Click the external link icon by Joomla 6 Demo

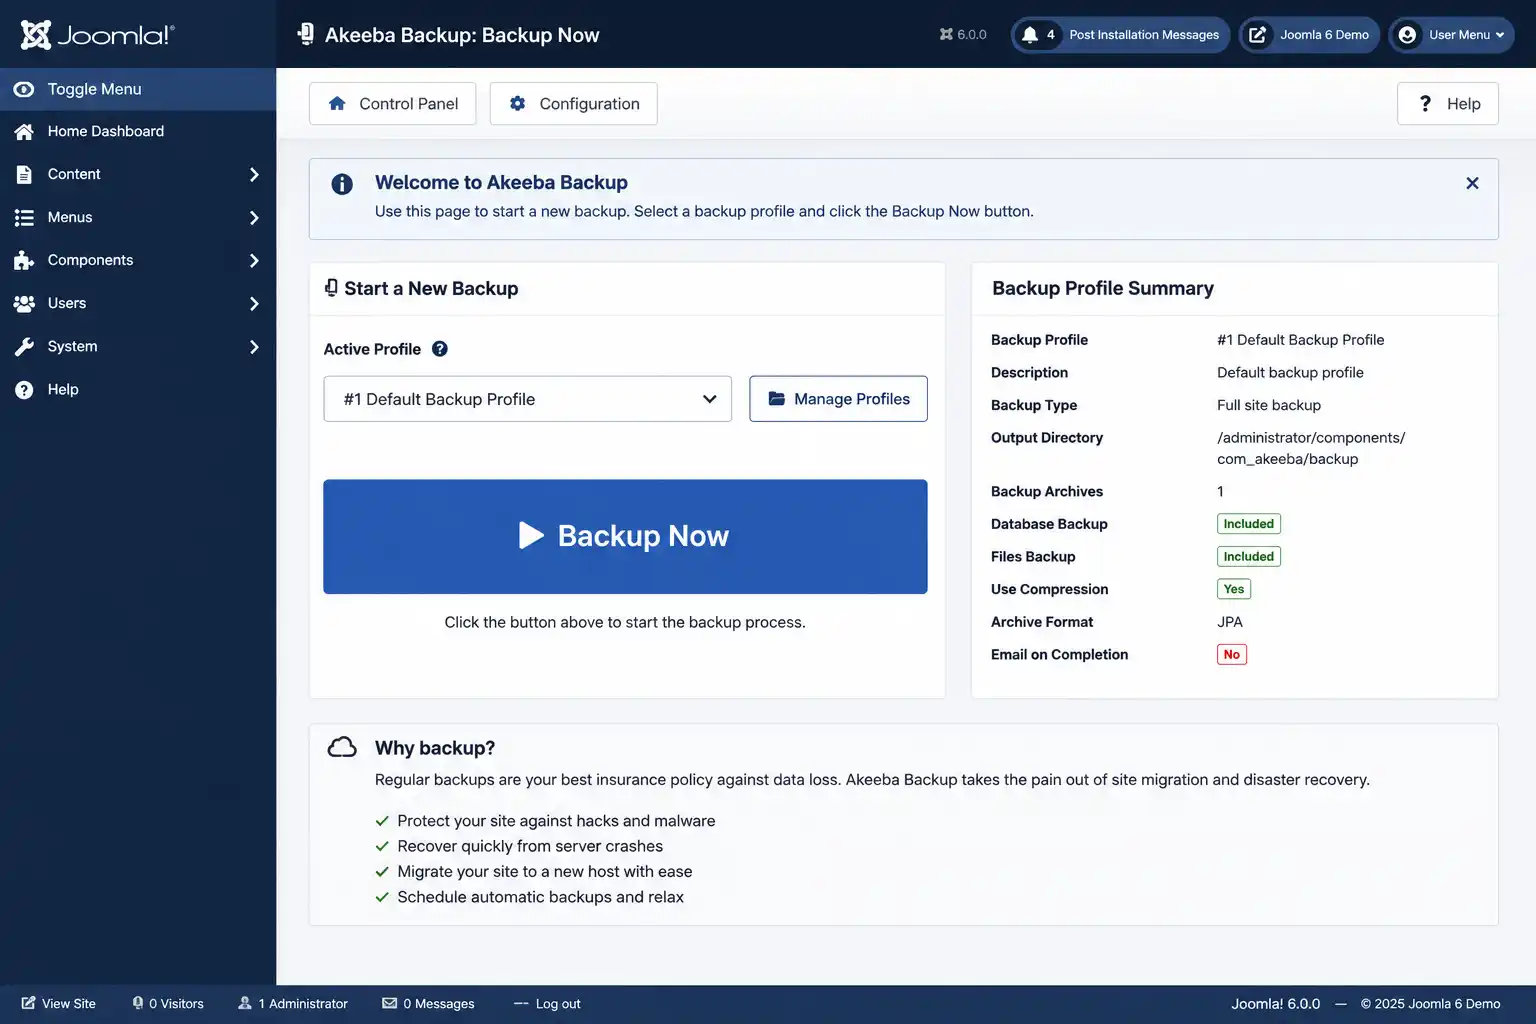(x=1258, y=35)
